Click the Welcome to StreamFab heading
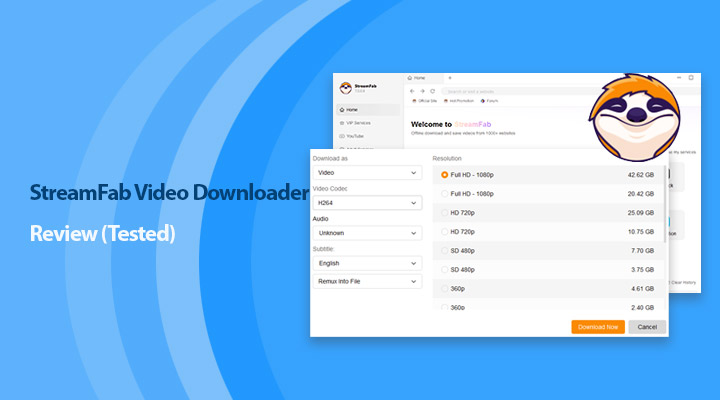720x400 pixels. click(451, 124)
